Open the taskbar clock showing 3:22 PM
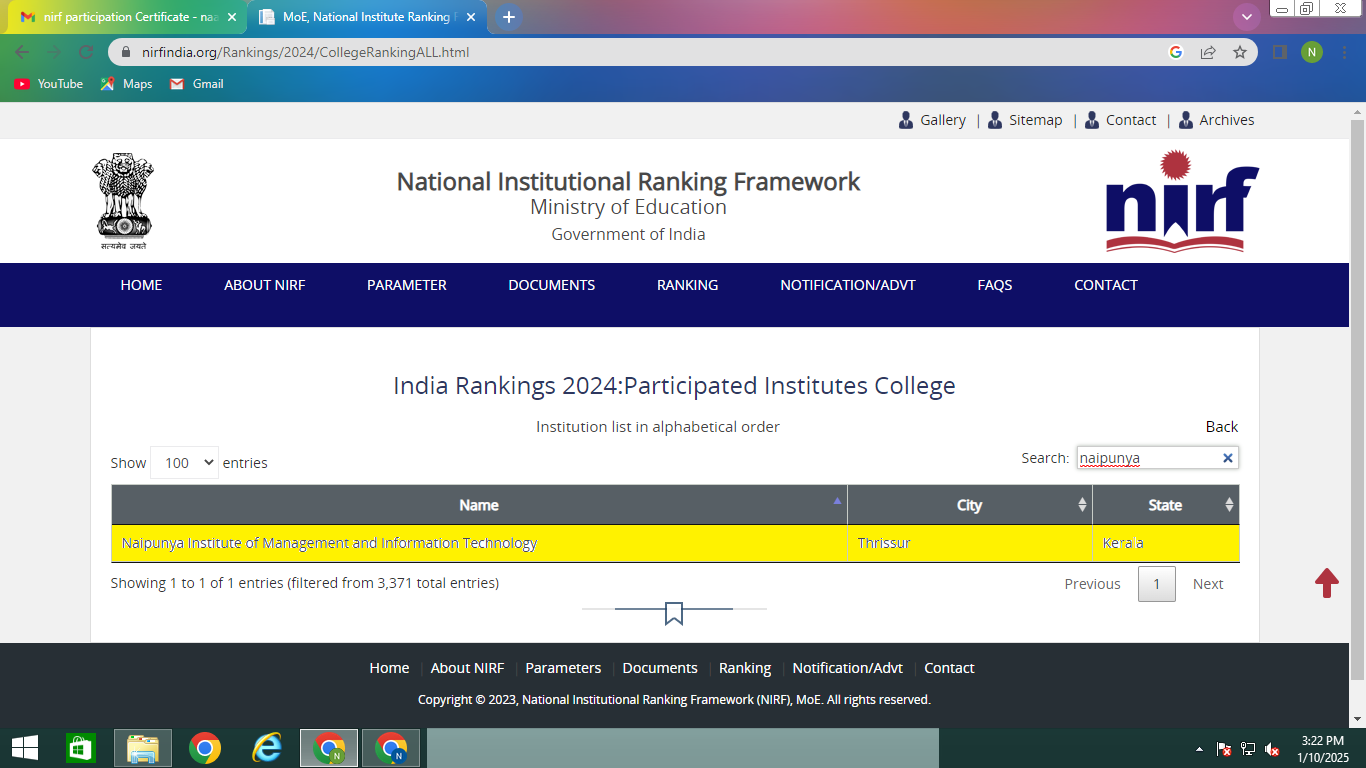Image resolution: width=1366 pixels, height=768 pixels. (x=1323, y=749)
